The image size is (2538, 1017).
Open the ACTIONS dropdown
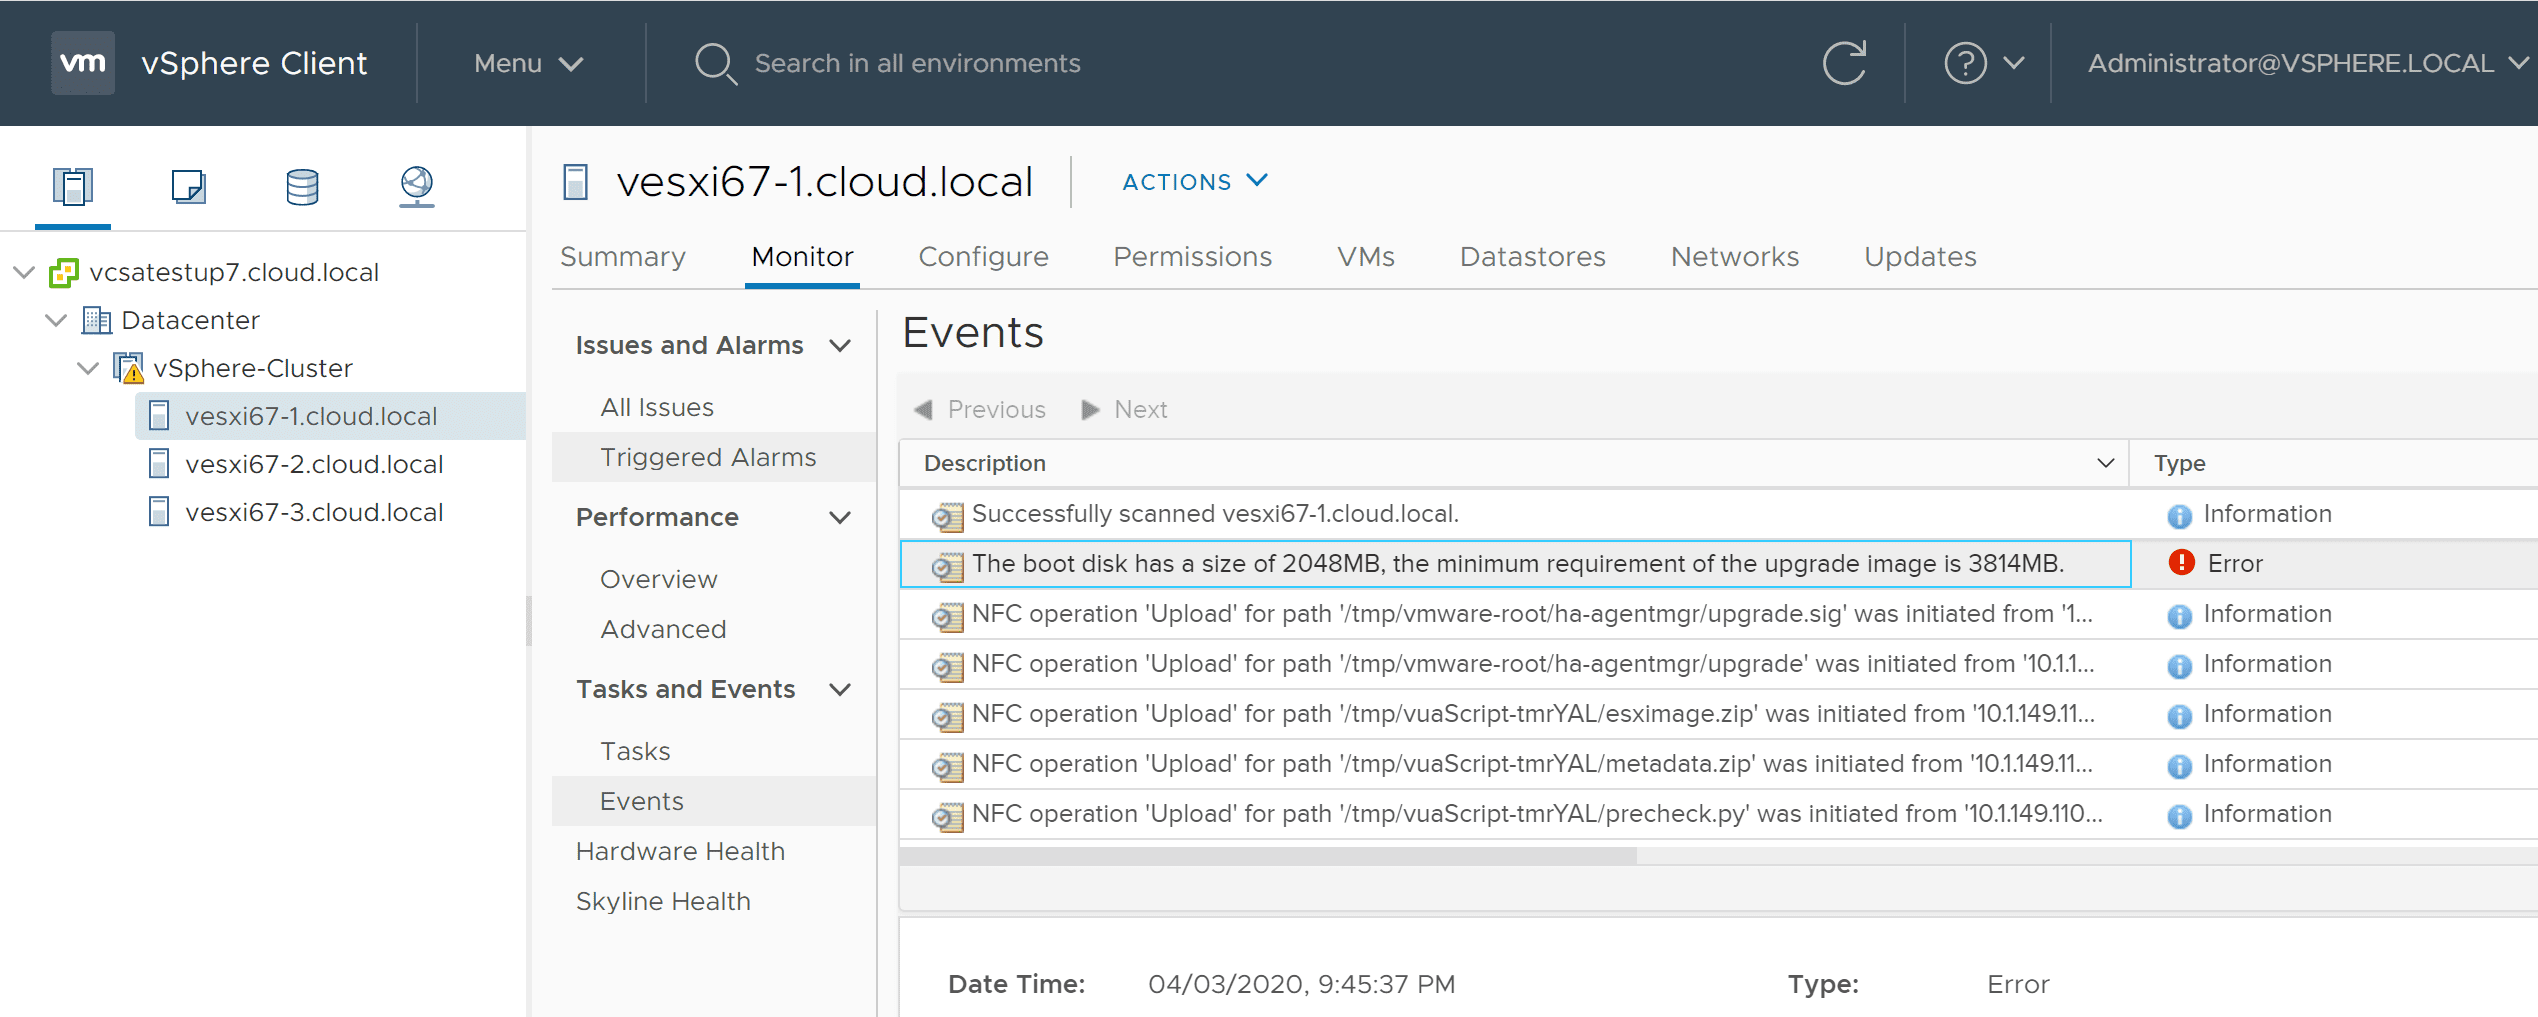coord(1194,182)
